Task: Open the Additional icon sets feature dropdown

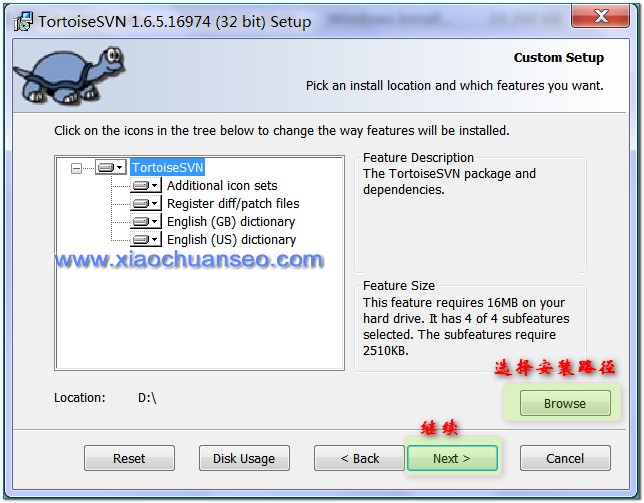Action: (146, 186)
